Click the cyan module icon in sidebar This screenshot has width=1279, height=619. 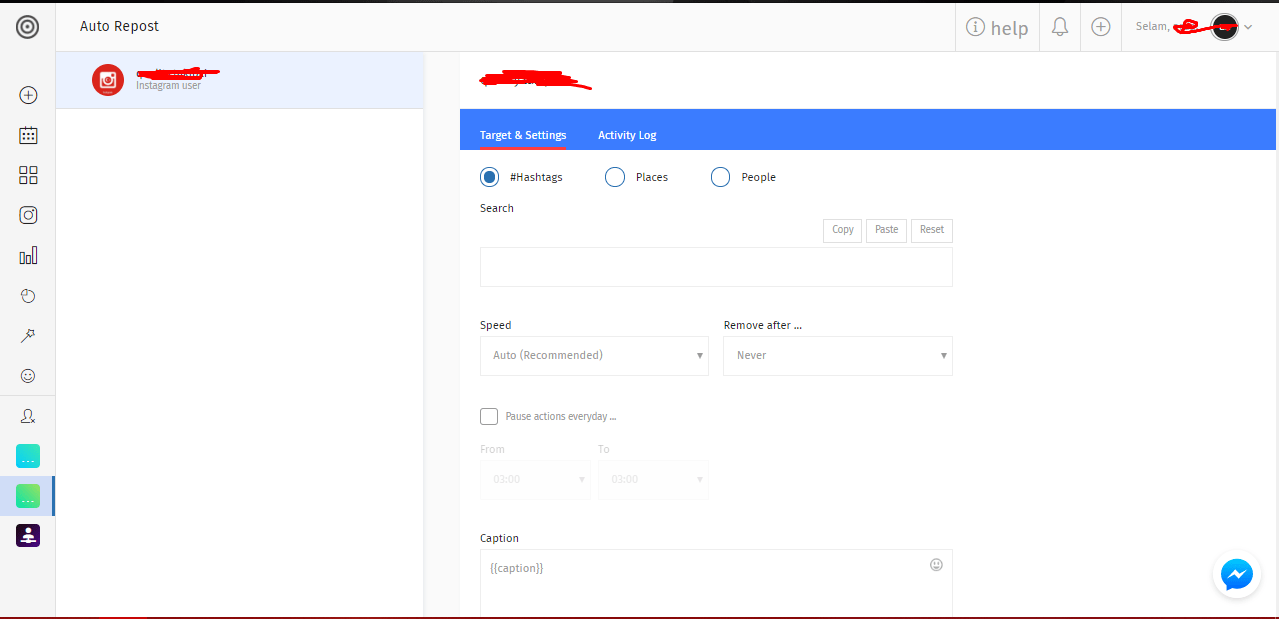coord(28,456)
